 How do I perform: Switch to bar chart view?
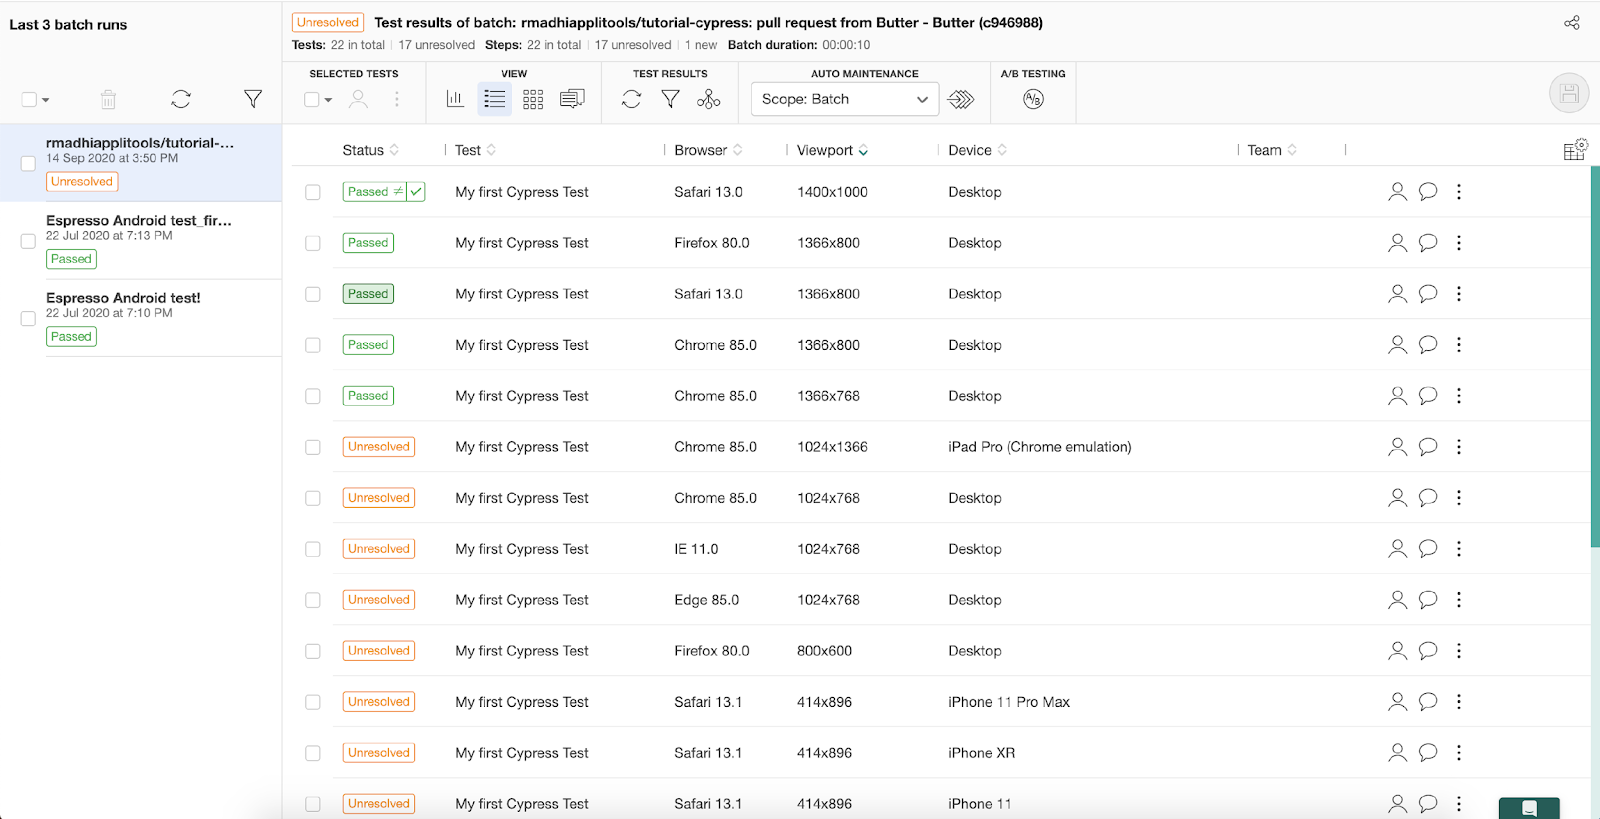coord(455,99)
